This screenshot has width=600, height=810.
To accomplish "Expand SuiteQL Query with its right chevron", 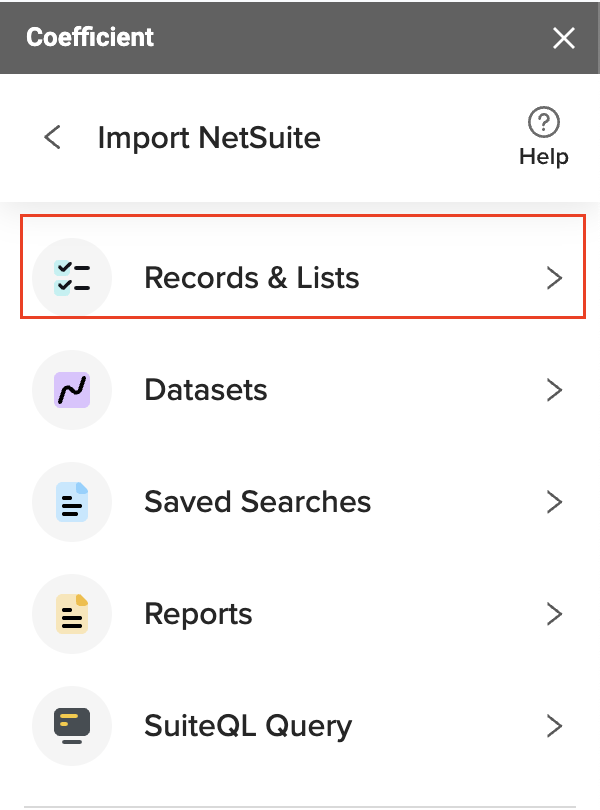I will click(555, 726).
